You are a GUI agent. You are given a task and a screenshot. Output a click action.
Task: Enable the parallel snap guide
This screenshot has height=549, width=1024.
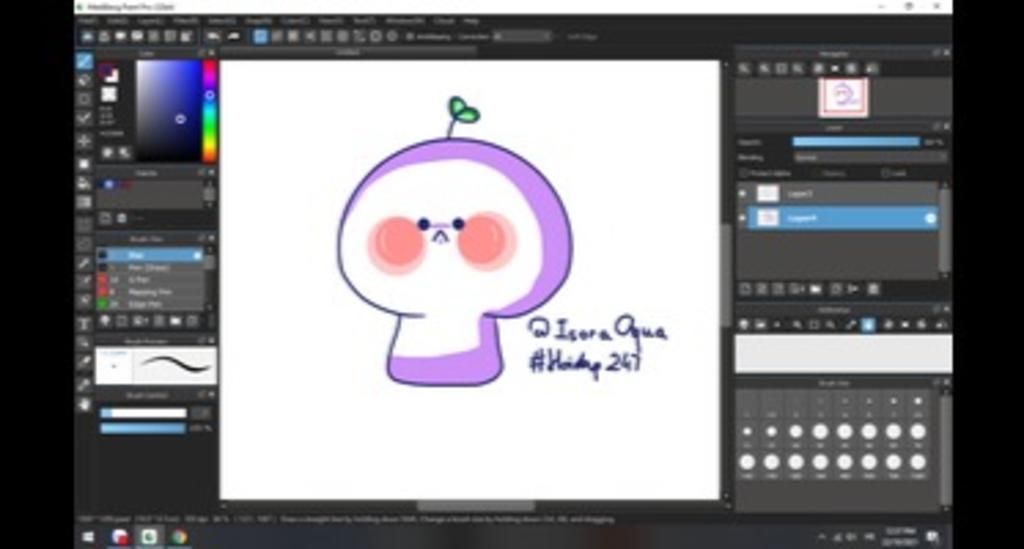(277, 37)
